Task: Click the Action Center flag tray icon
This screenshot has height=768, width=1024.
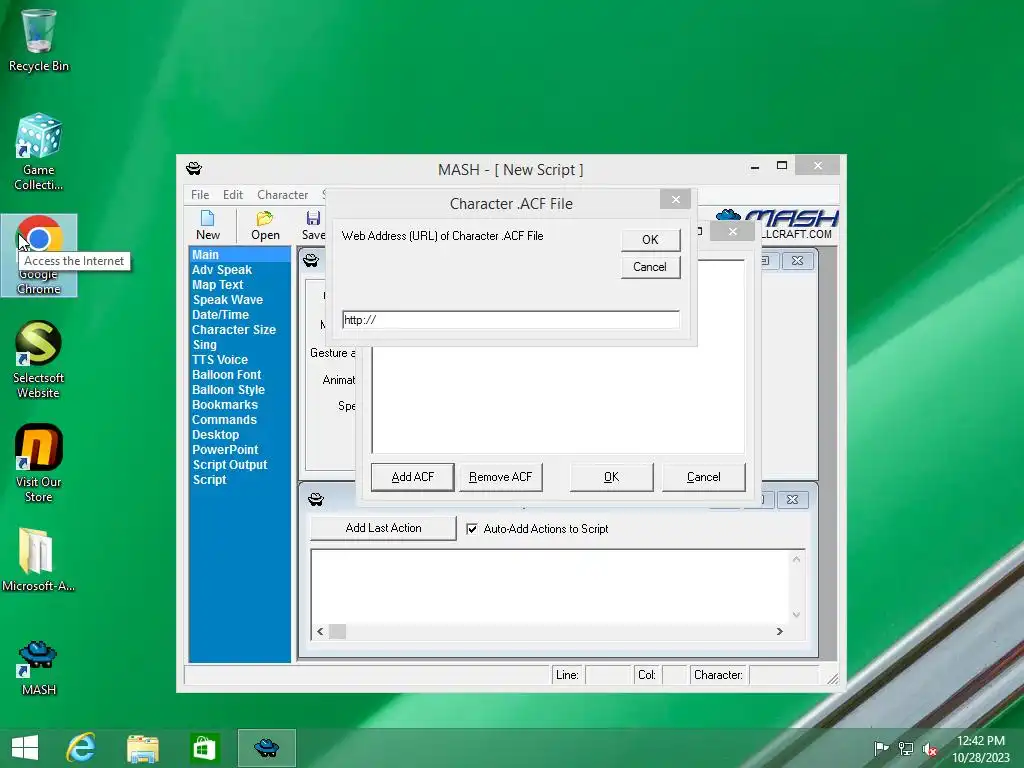Action: pyautogui.click(x=881, y=748)
